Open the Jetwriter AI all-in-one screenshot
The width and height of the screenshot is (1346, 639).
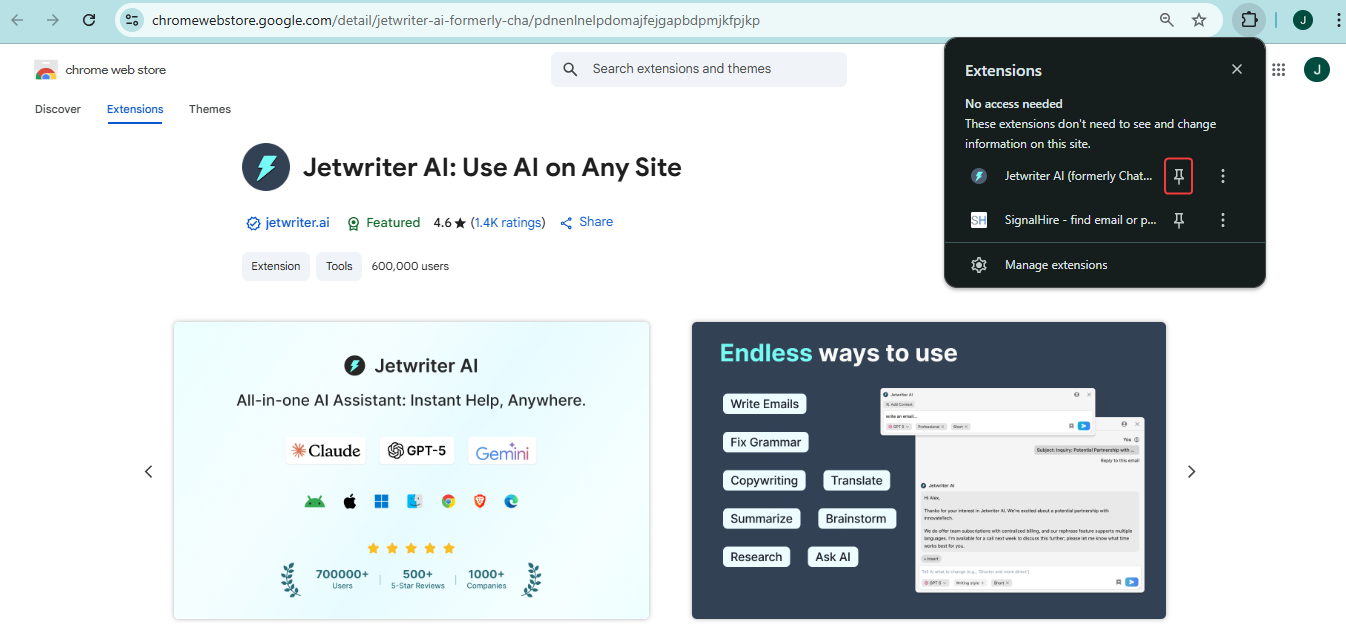(411, 470)
